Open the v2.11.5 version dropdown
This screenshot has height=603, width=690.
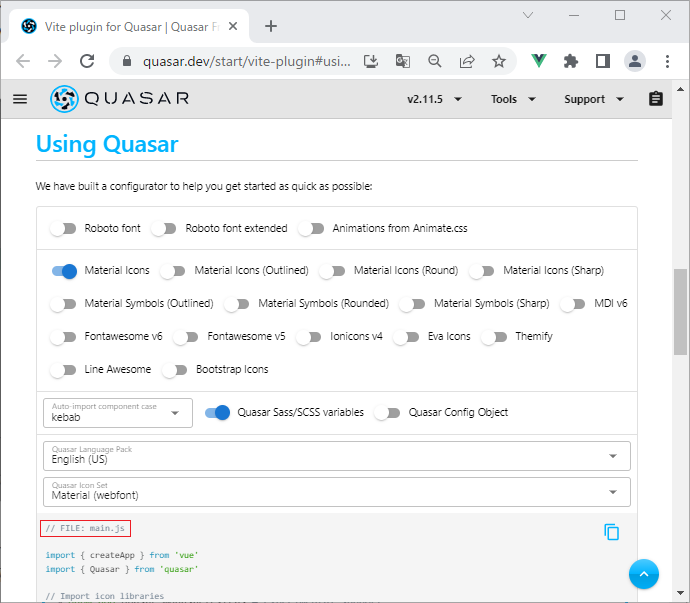434,99
